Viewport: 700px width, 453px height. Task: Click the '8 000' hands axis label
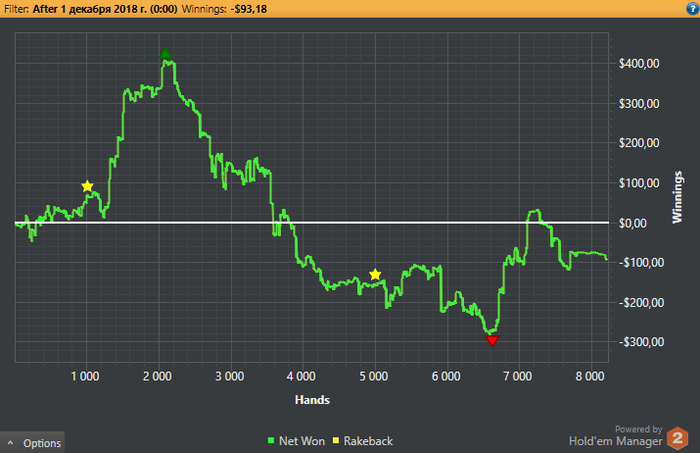click(x=590, y=376)
